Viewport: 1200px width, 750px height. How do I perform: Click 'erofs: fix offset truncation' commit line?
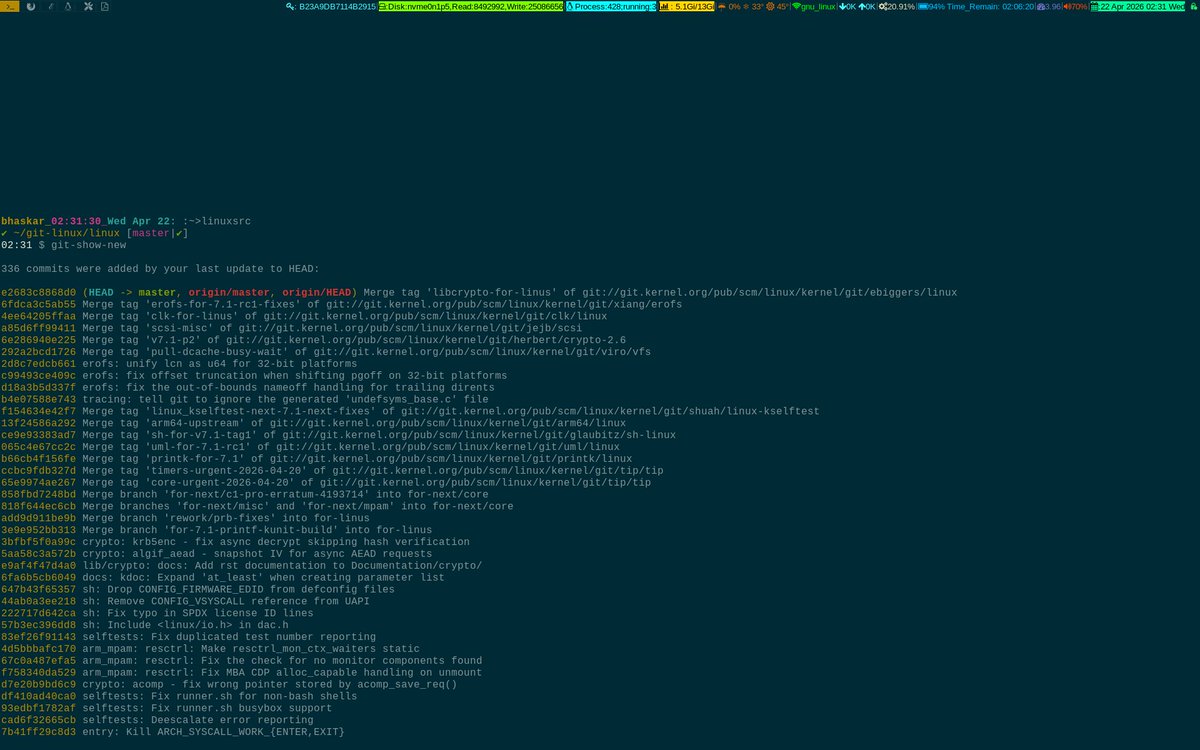click(254, 377)
